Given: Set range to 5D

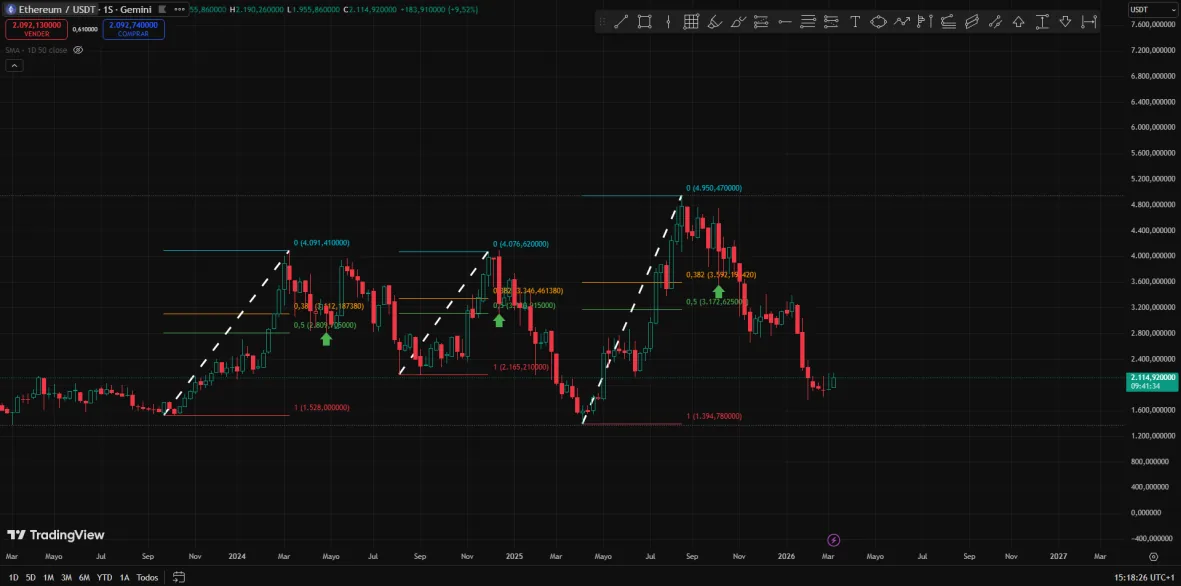Looking at the screenshot, I should click(31, 577).
